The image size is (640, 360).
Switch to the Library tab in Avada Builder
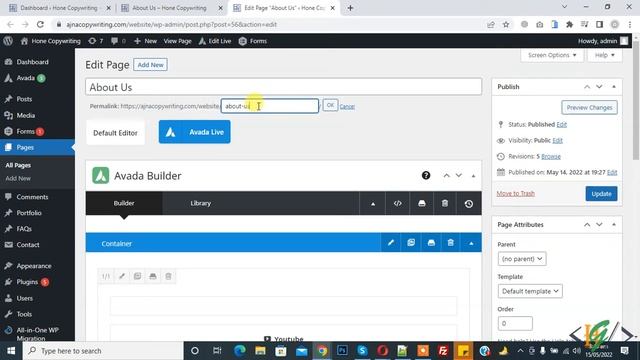(200, 203)
